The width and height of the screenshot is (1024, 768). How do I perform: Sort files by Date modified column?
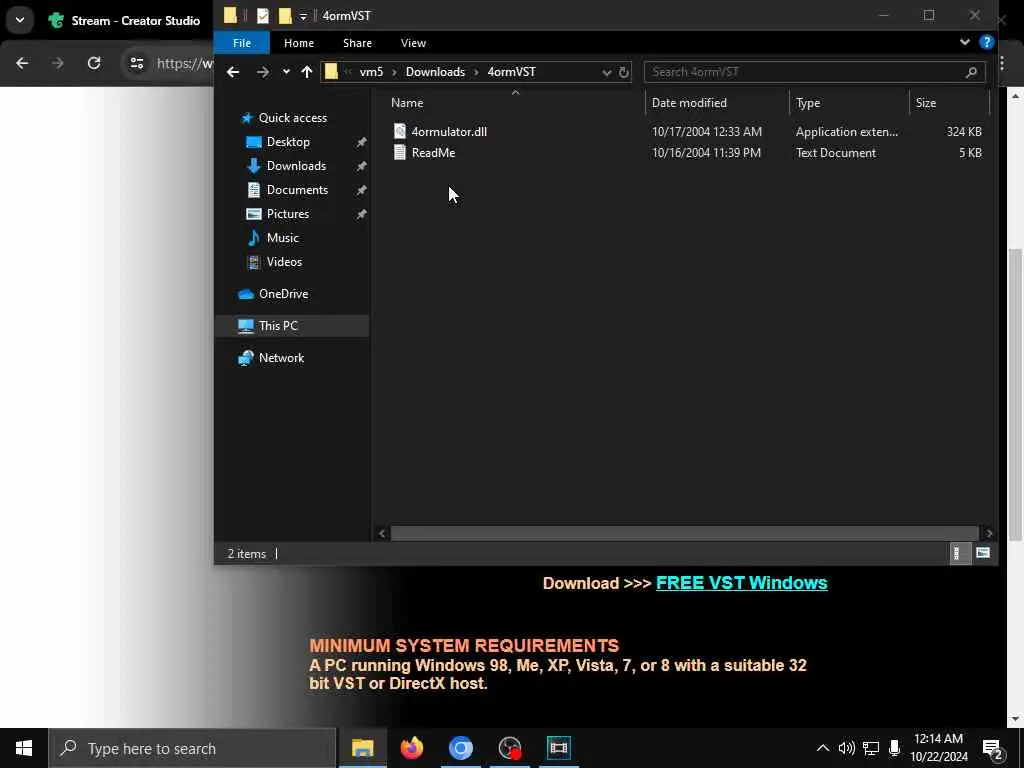click(x=689, y=103)
